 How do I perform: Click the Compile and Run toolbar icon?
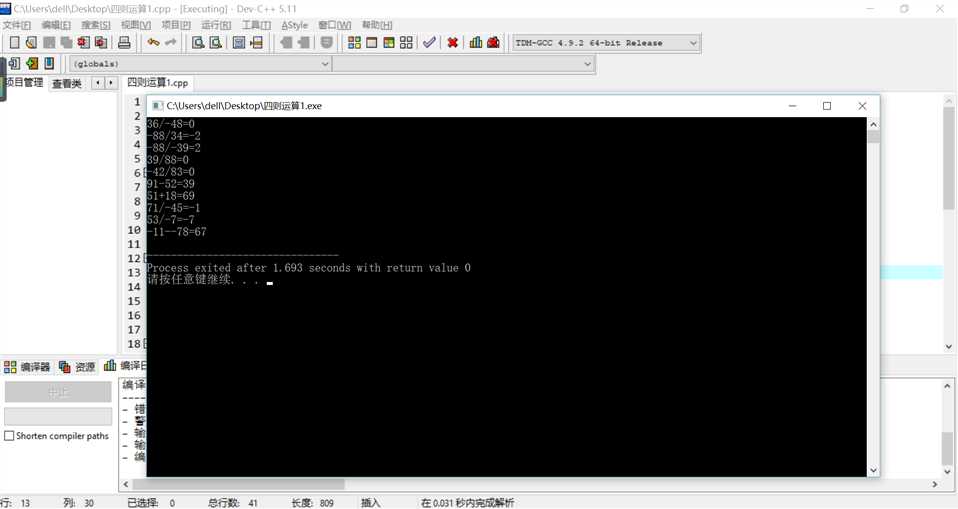click(389, 42)
